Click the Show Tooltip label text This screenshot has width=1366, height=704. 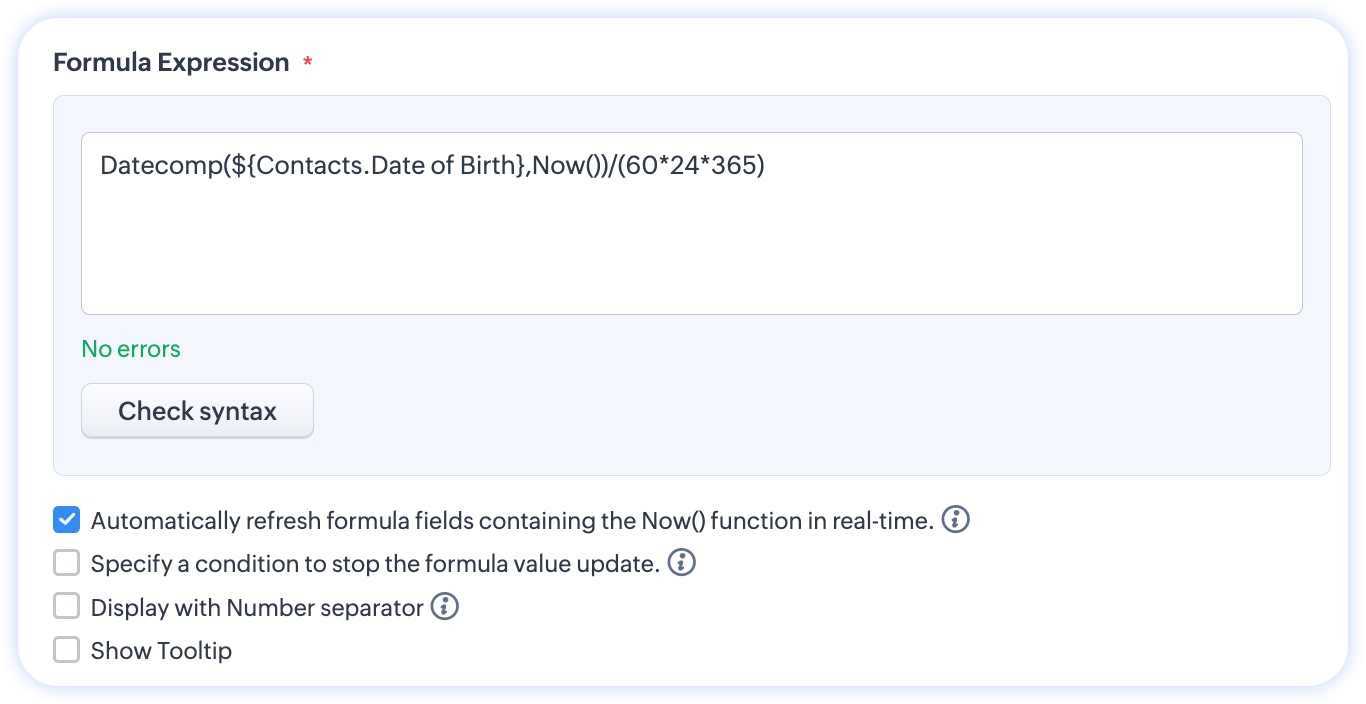pos(161,651)
